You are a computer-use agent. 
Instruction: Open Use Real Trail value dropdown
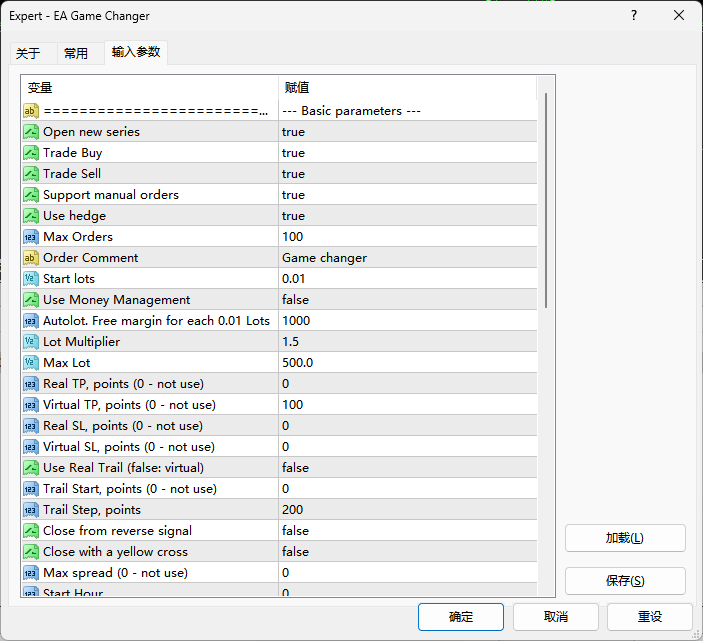tap(407, 468)
